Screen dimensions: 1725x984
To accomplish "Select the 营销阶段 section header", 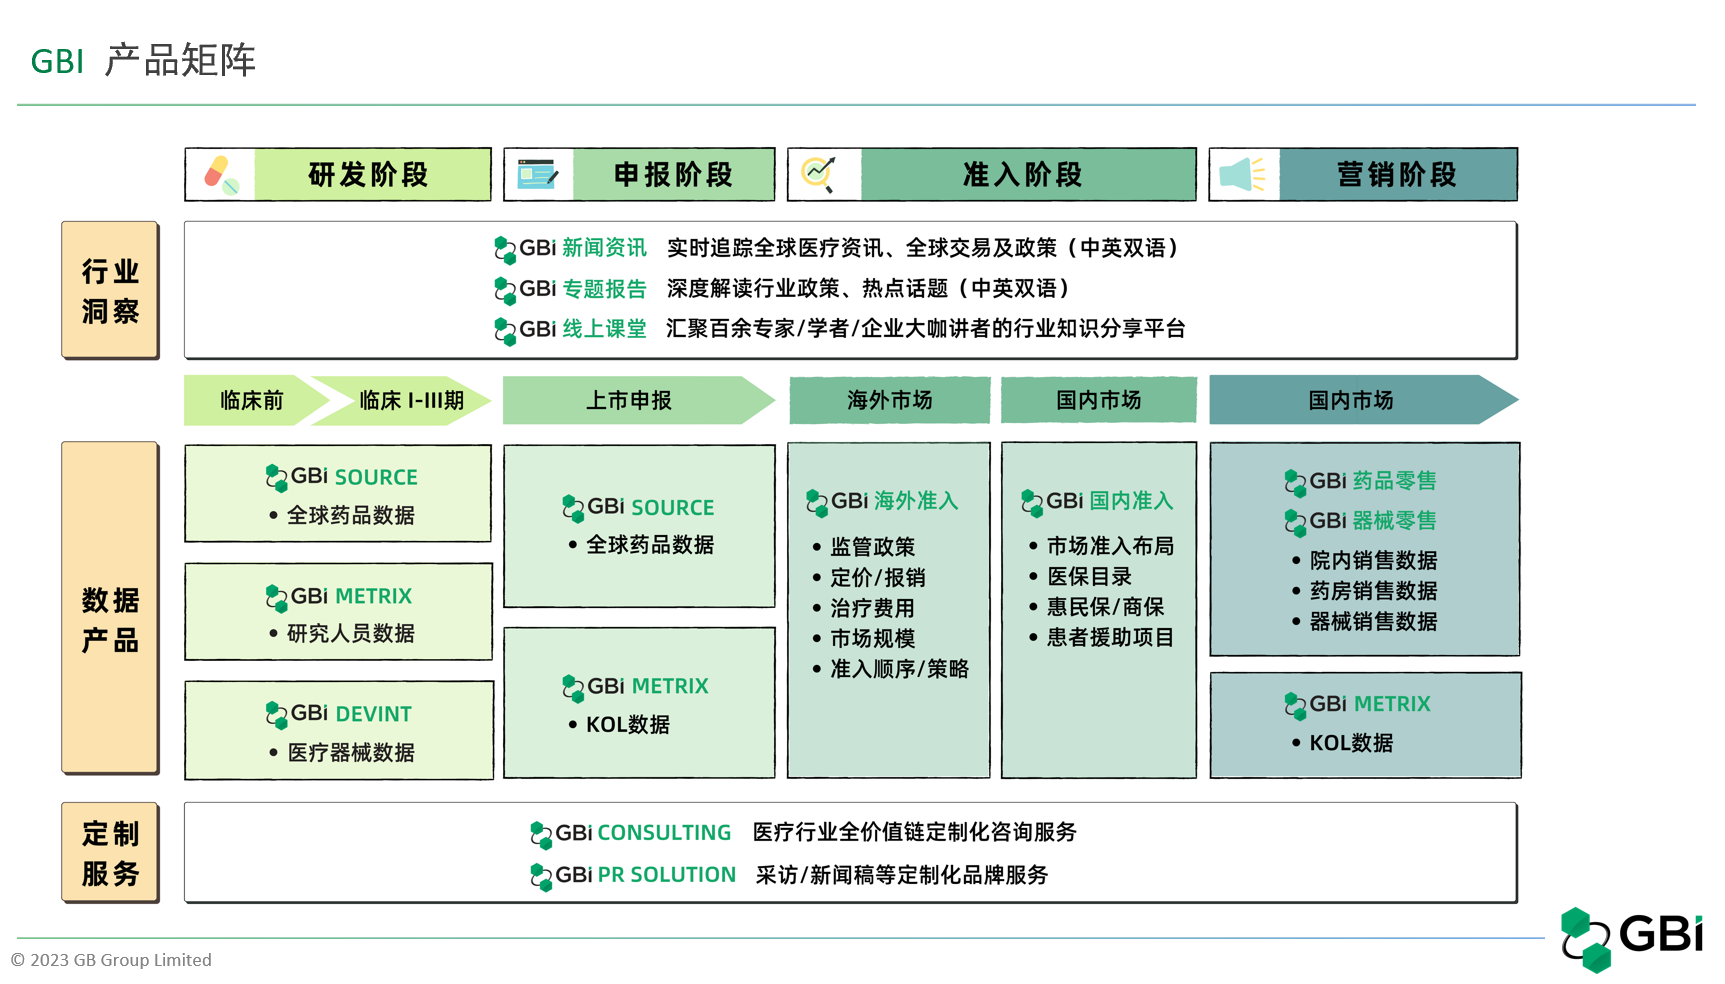I will pyautogui.click(x=1396, y=173).
